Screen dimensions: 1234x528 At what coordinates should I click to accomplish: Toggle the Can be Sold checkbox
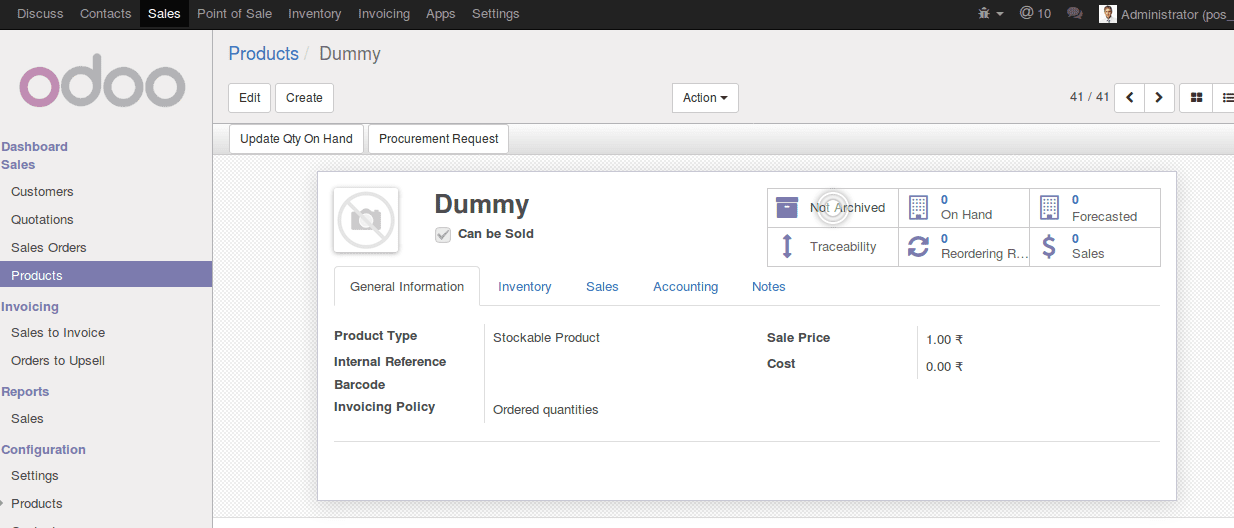click(443, 234)
